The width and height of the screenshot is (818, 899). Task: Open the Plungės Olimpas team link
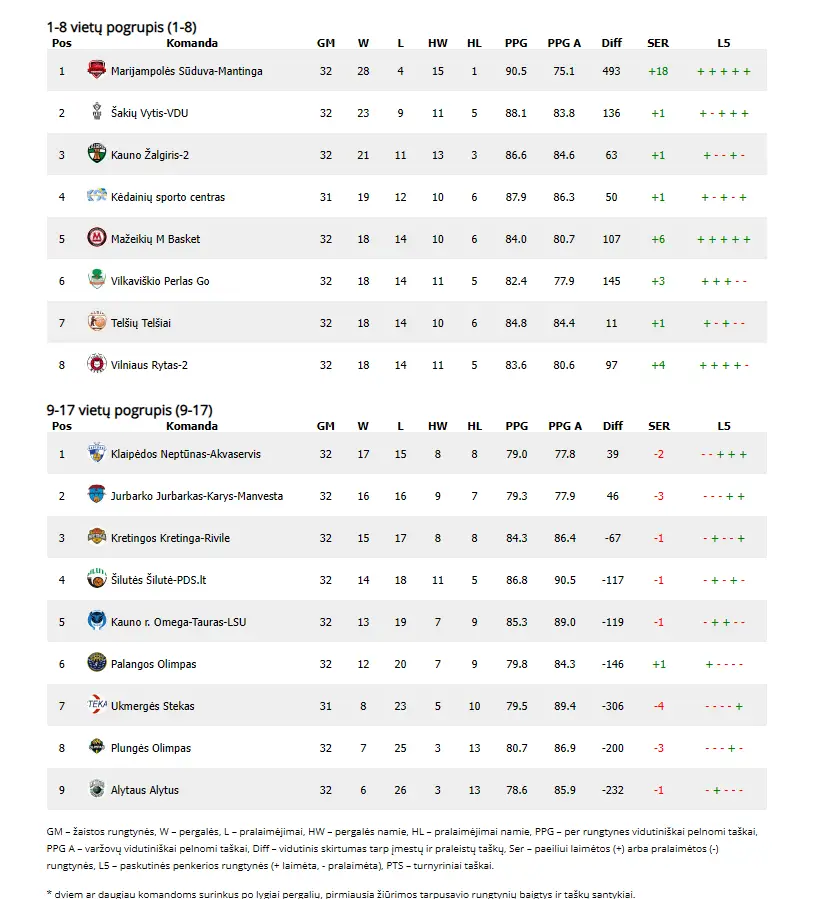[x=151, y=748]
